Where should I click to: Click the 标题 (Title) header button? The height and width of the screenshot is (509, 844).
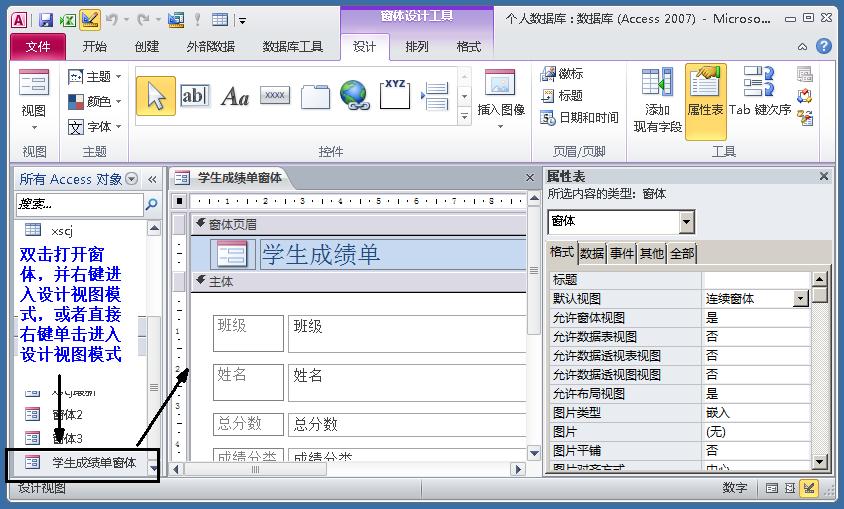[562, 96]
